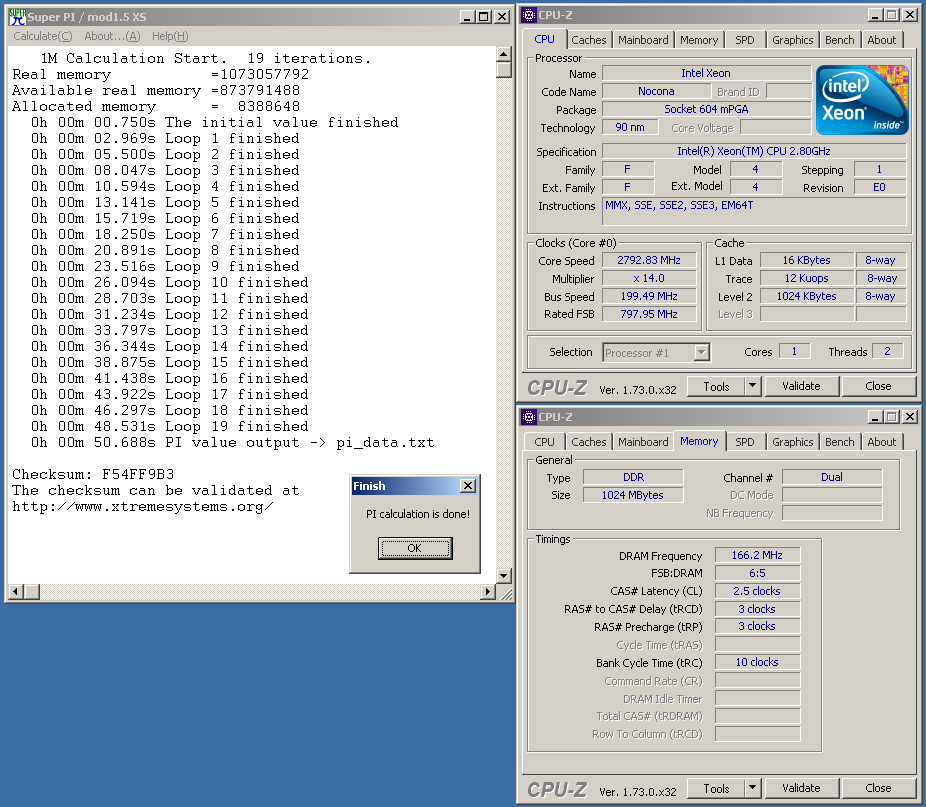
Task: Click the Code Name value Nocona
Action: click(x=656, y=92)
